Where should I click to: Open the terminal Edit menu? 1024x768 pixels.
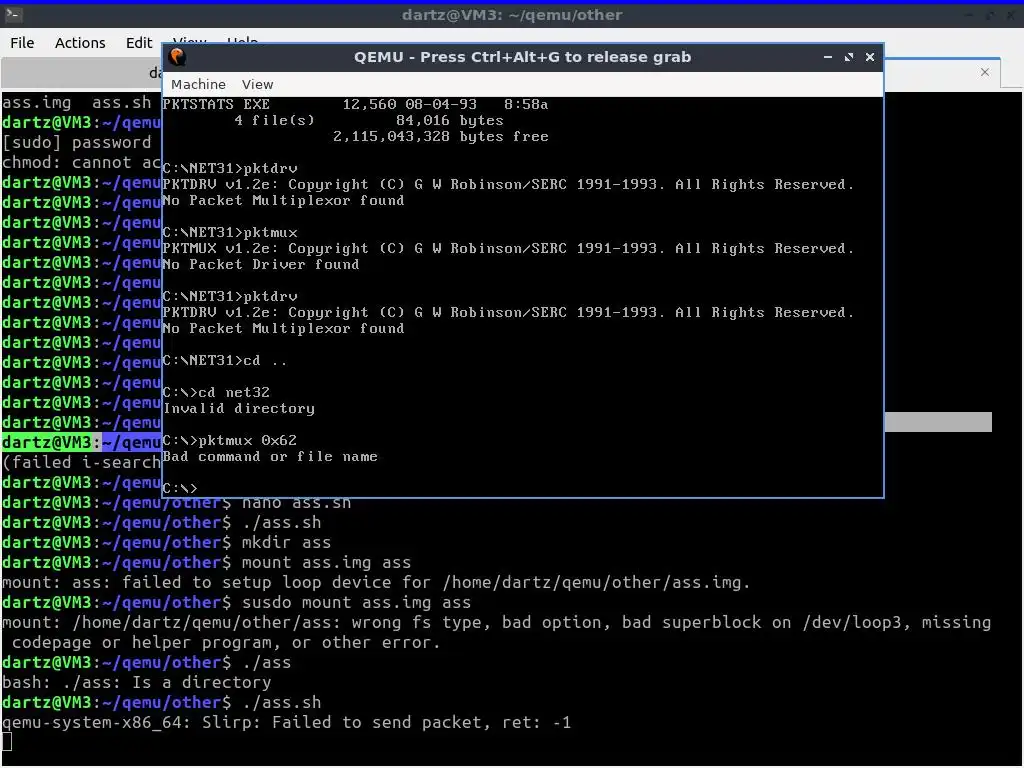coord(138,42)
